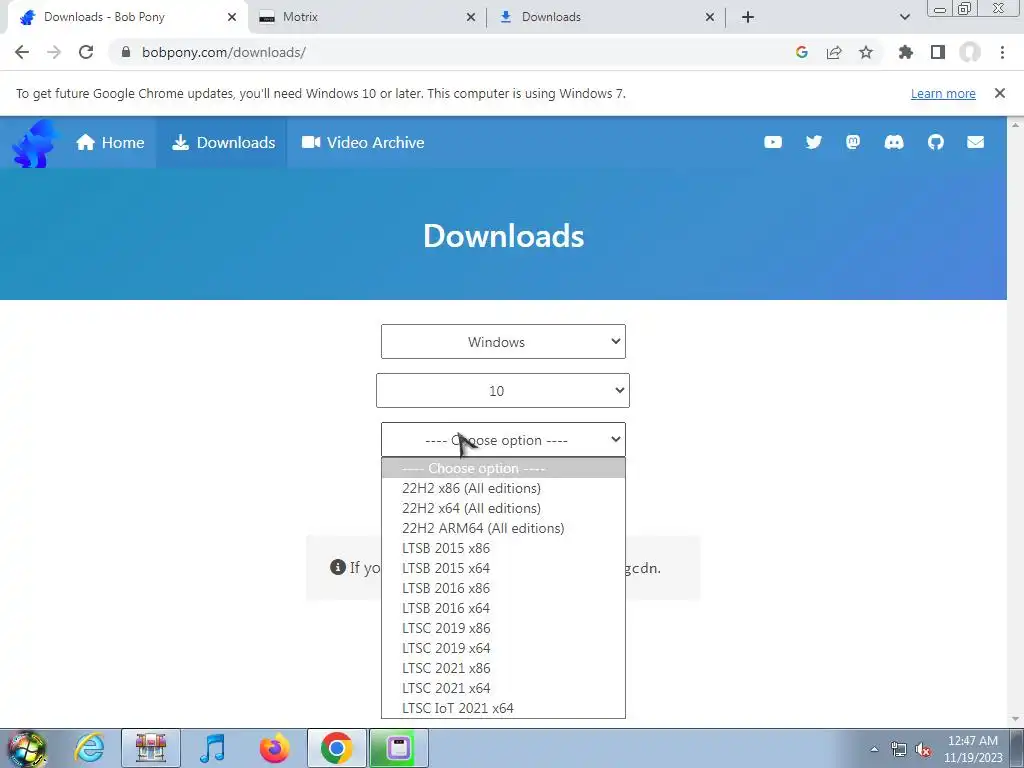Select the ---- Choose option ---- entry
This screenshot has width=1024, height=768.
(x=503, y=468)
